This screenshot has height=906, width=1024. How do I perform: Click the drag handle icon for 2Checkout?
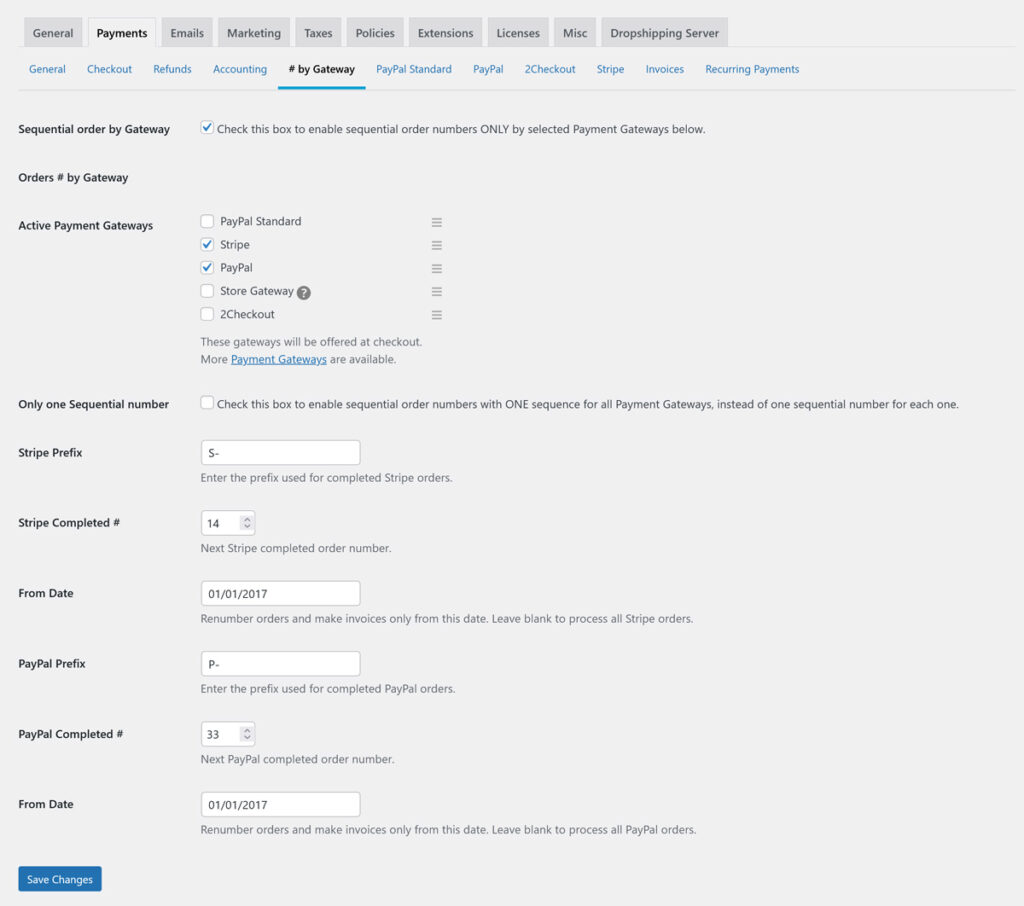[436, 315]
